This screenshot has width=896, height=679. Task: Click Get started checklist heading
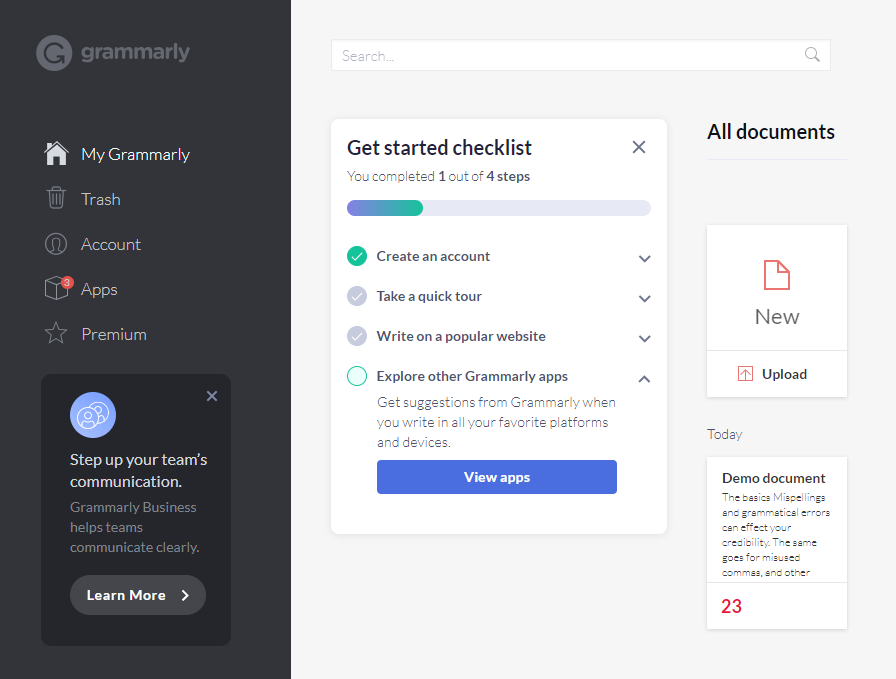click(x=439, y=147)
